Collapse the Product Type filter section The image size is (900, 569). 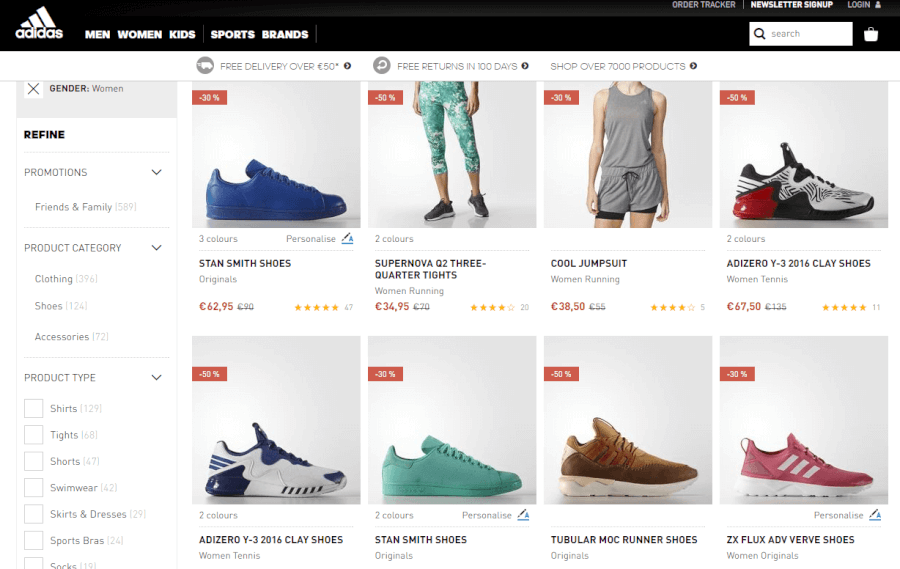click(156, 377)
